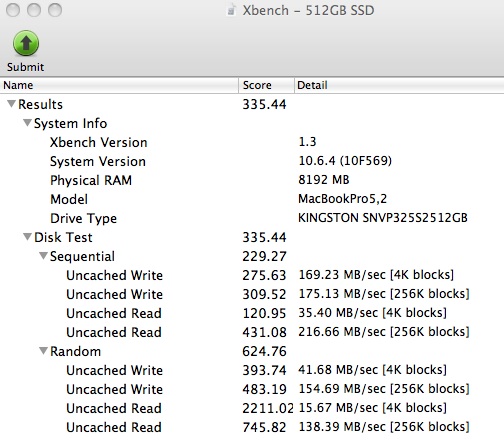
Task: Select the Xbench Version row
Action: tap(252, 142)
